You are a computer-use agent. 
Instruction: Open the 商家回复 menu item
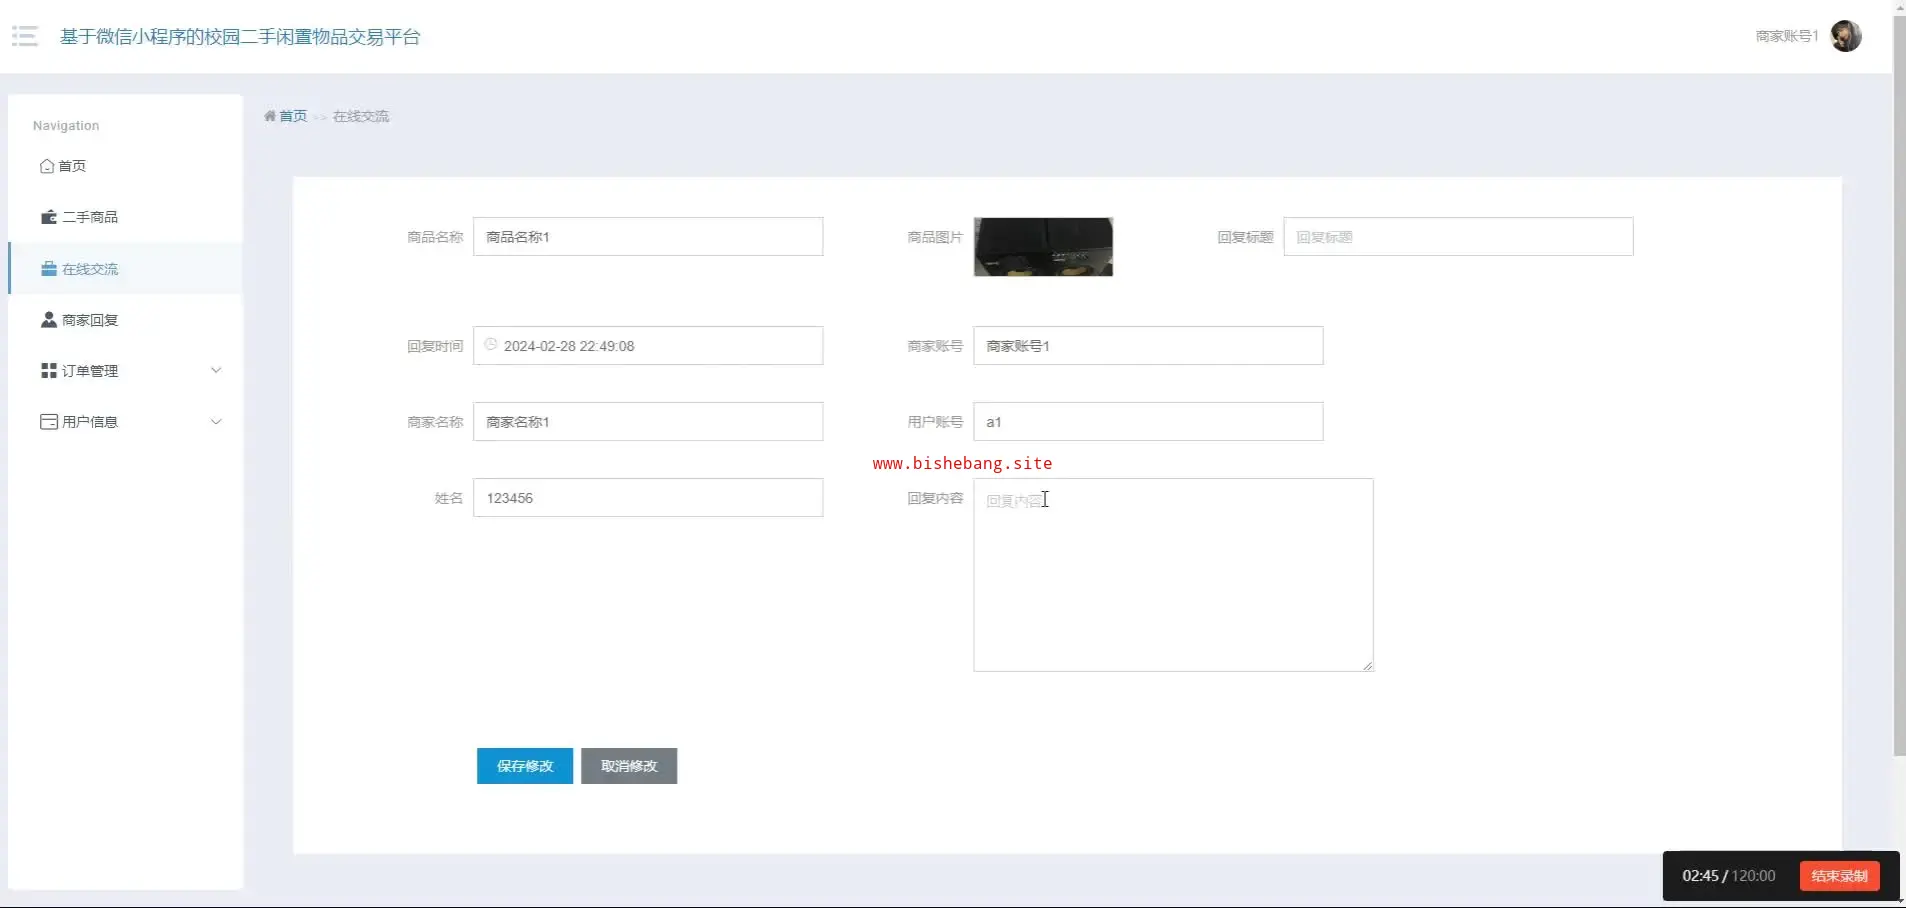(x=90, y=320)
